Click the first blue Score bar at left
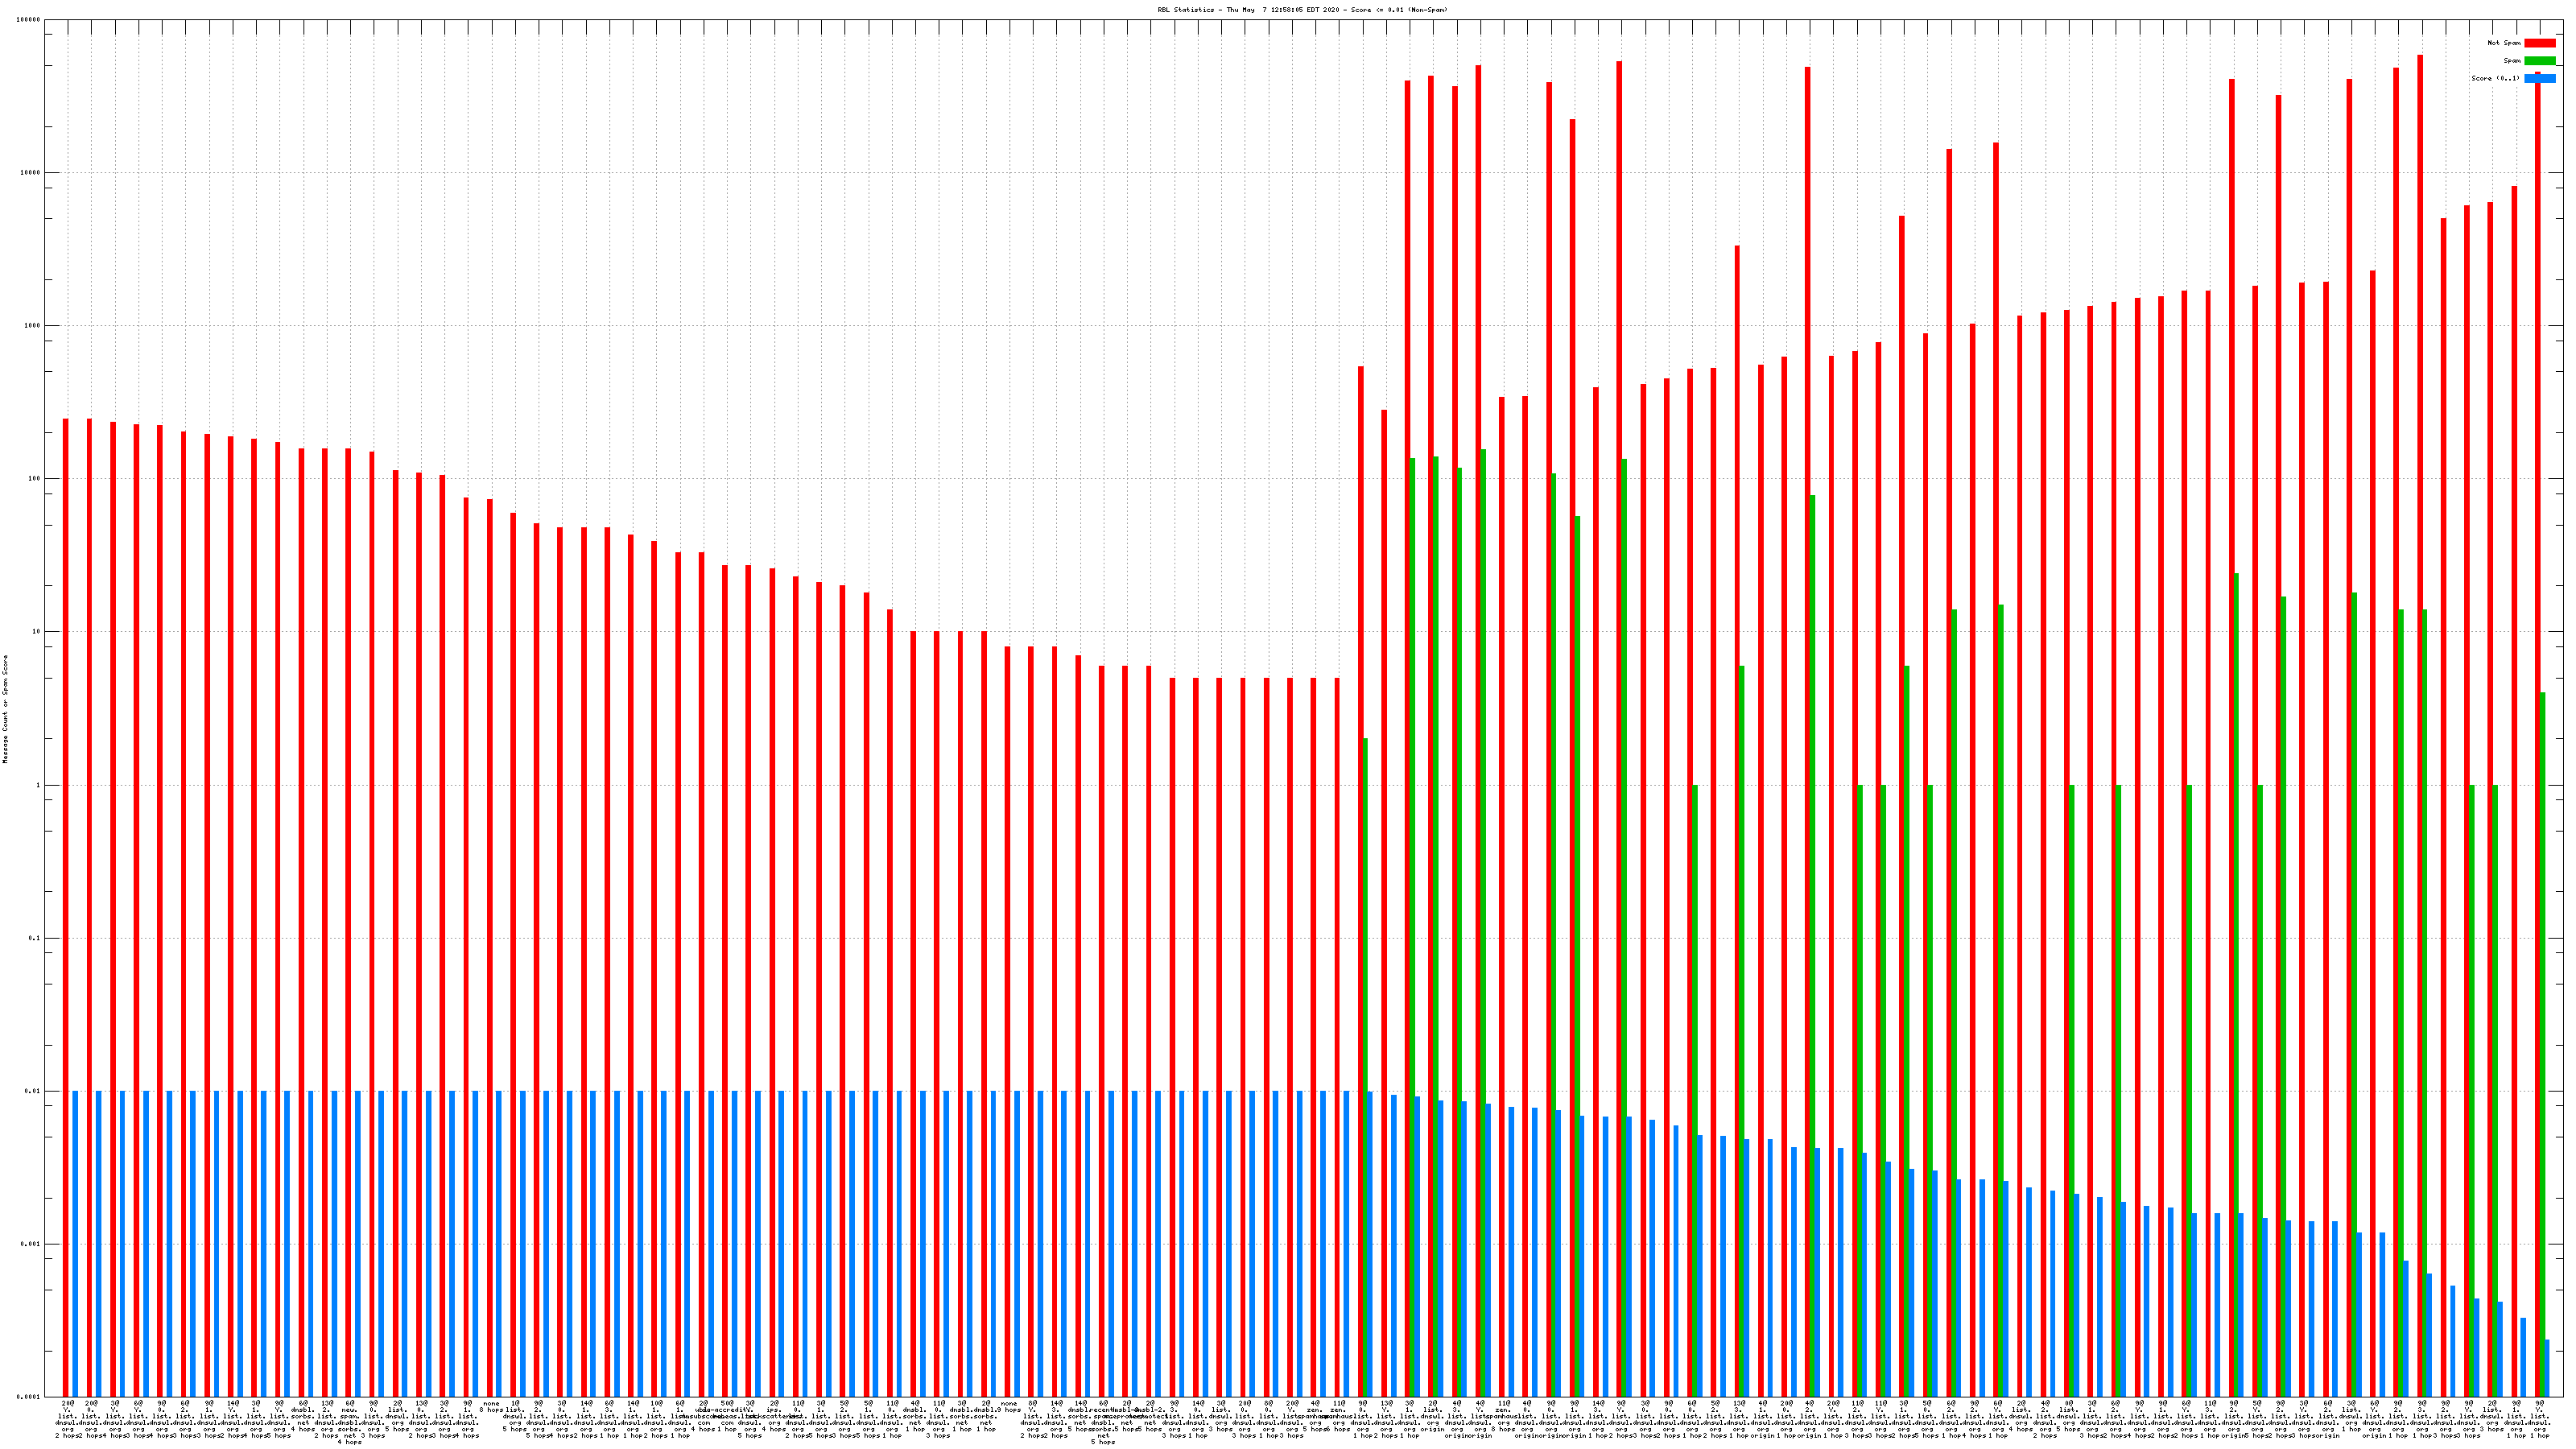The image size is (2576, 1449). 75,1244
